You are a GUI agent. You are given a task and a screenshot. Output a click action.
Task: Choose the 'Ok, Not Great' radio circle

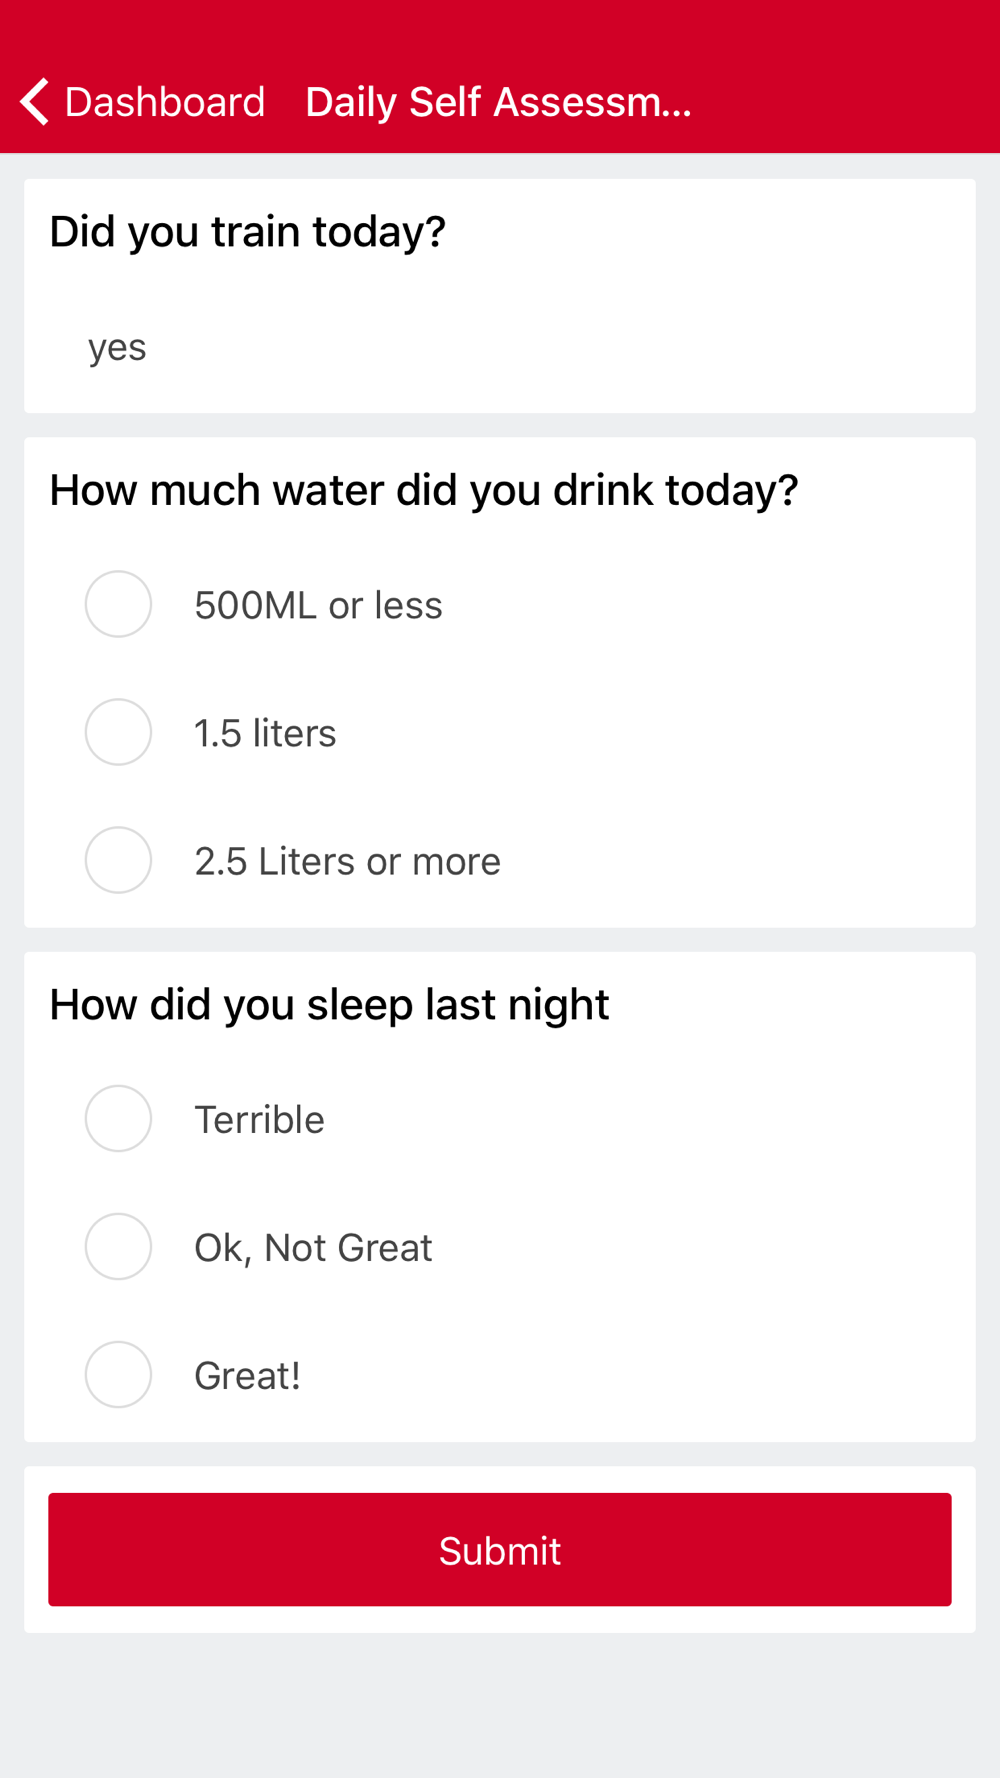point(118,1246)
